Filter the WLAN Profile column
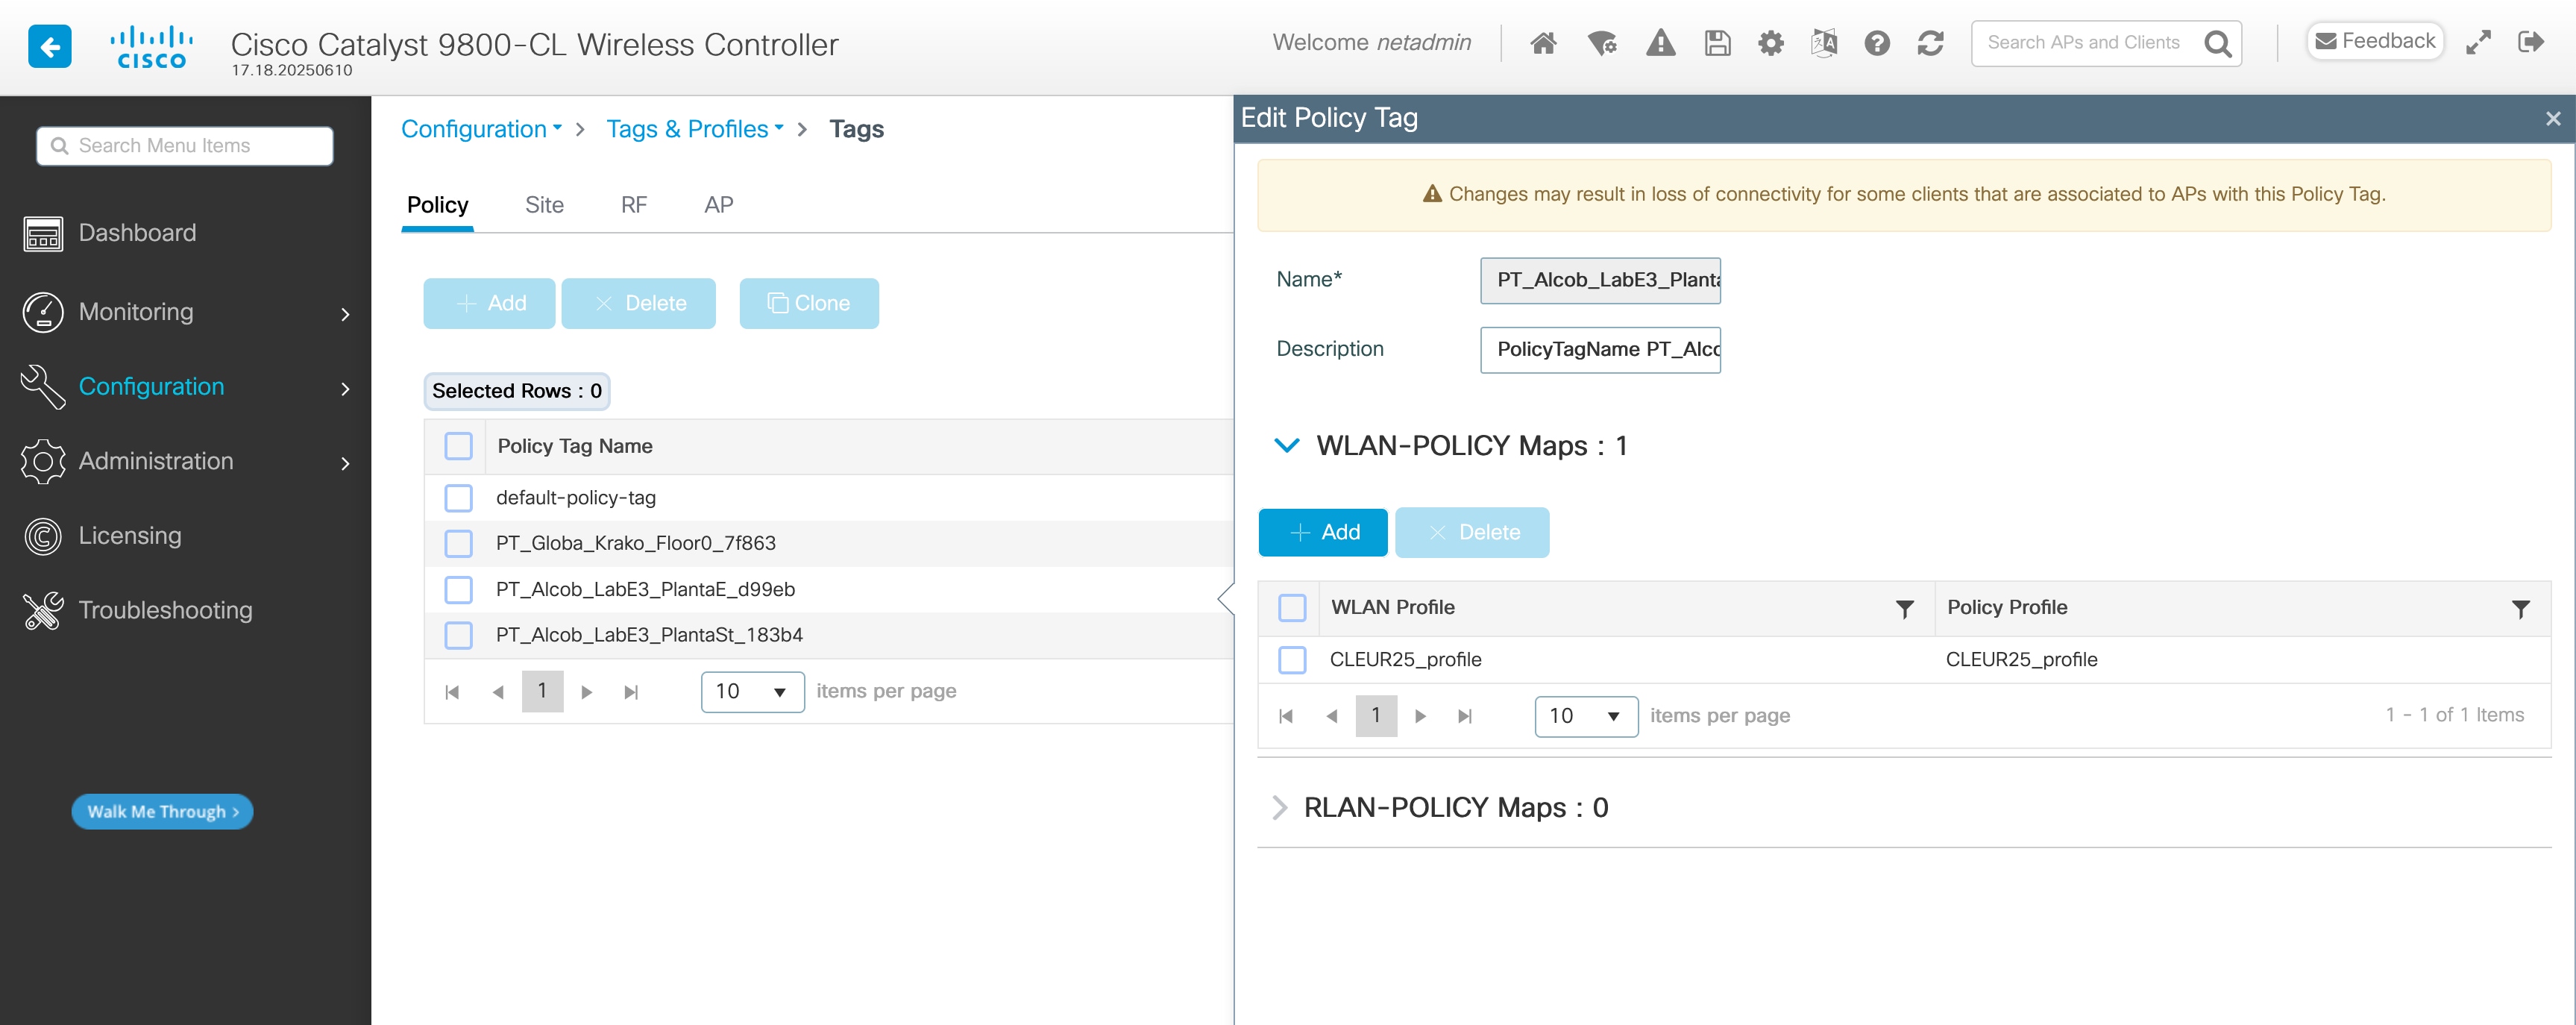This screenshot has height=1025, width=2576. tap(1904, 609)
